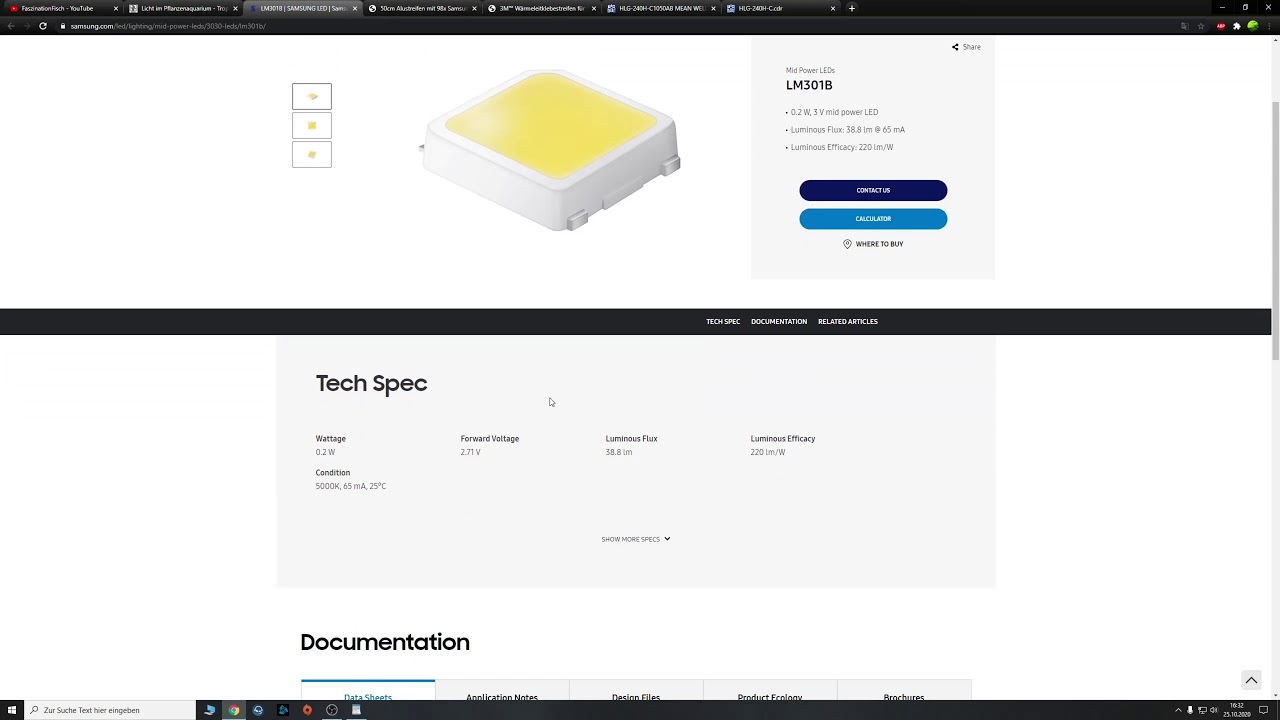Switch to the FaszinationFisch YouTube browser tab
The height and width of the screenshot is (720, 1280).
[62, 8]
